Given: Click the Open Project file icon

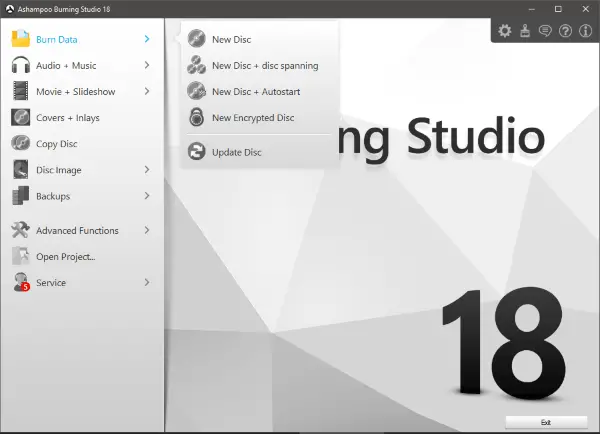Looking at the screenshot, I should coord(21,256).
